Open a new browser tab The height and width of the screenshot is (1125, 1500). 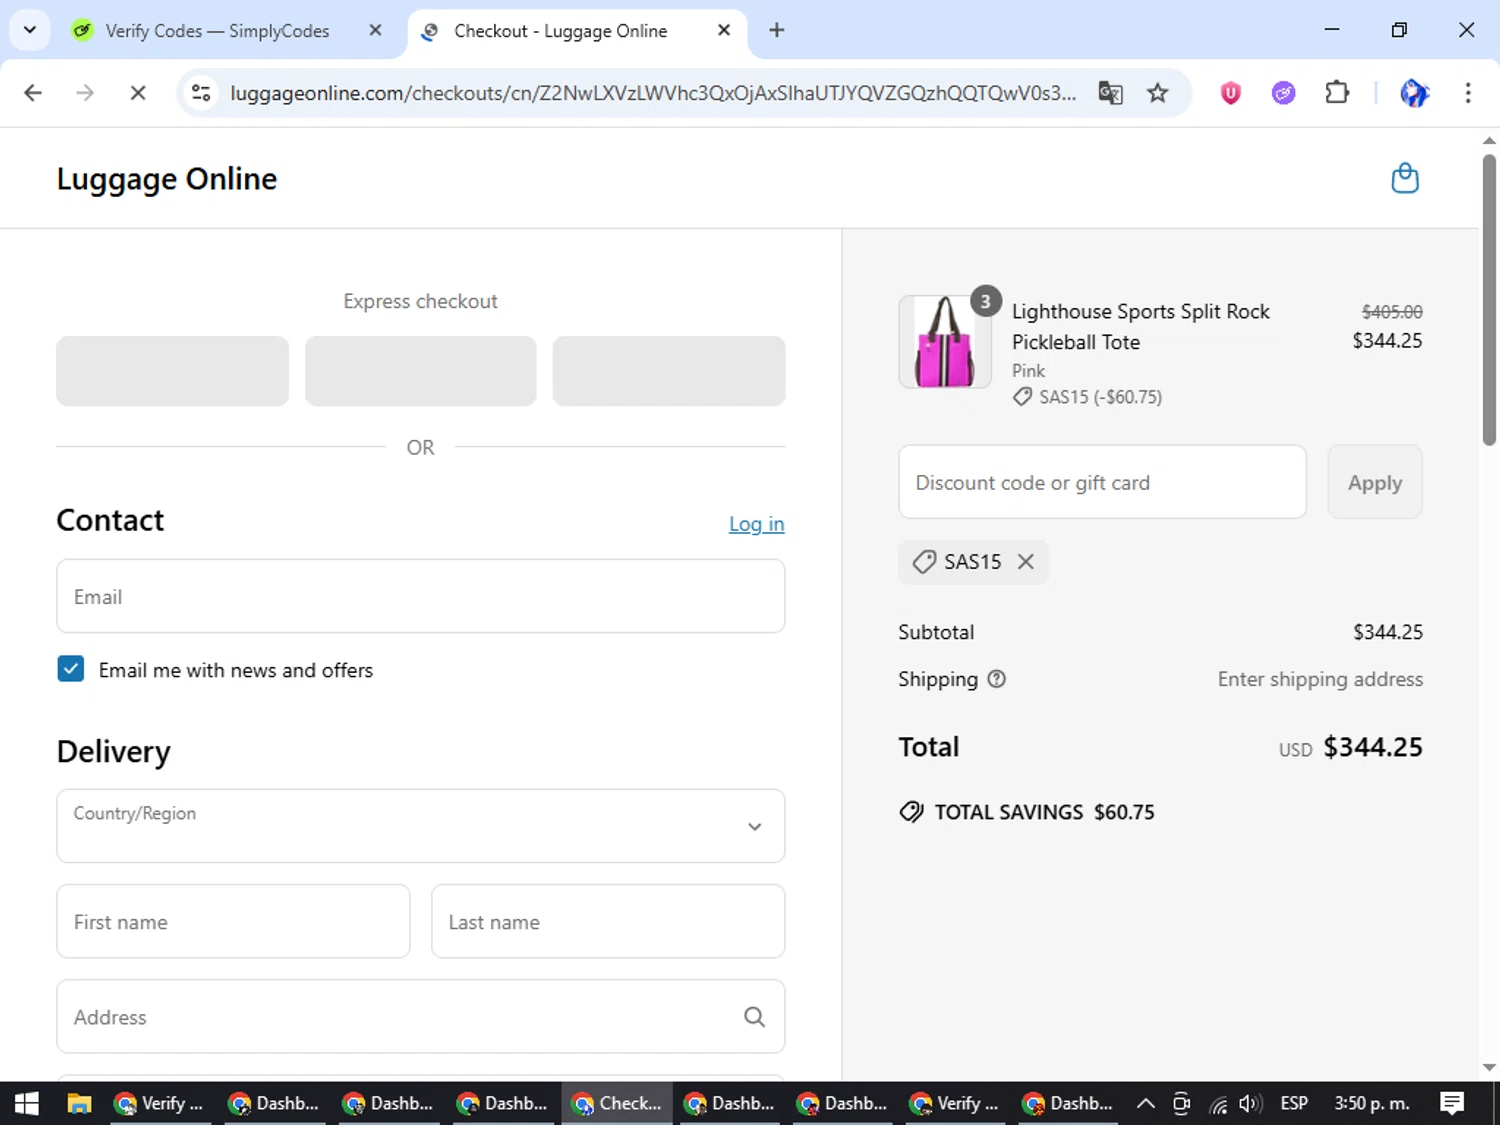[776, 30]
